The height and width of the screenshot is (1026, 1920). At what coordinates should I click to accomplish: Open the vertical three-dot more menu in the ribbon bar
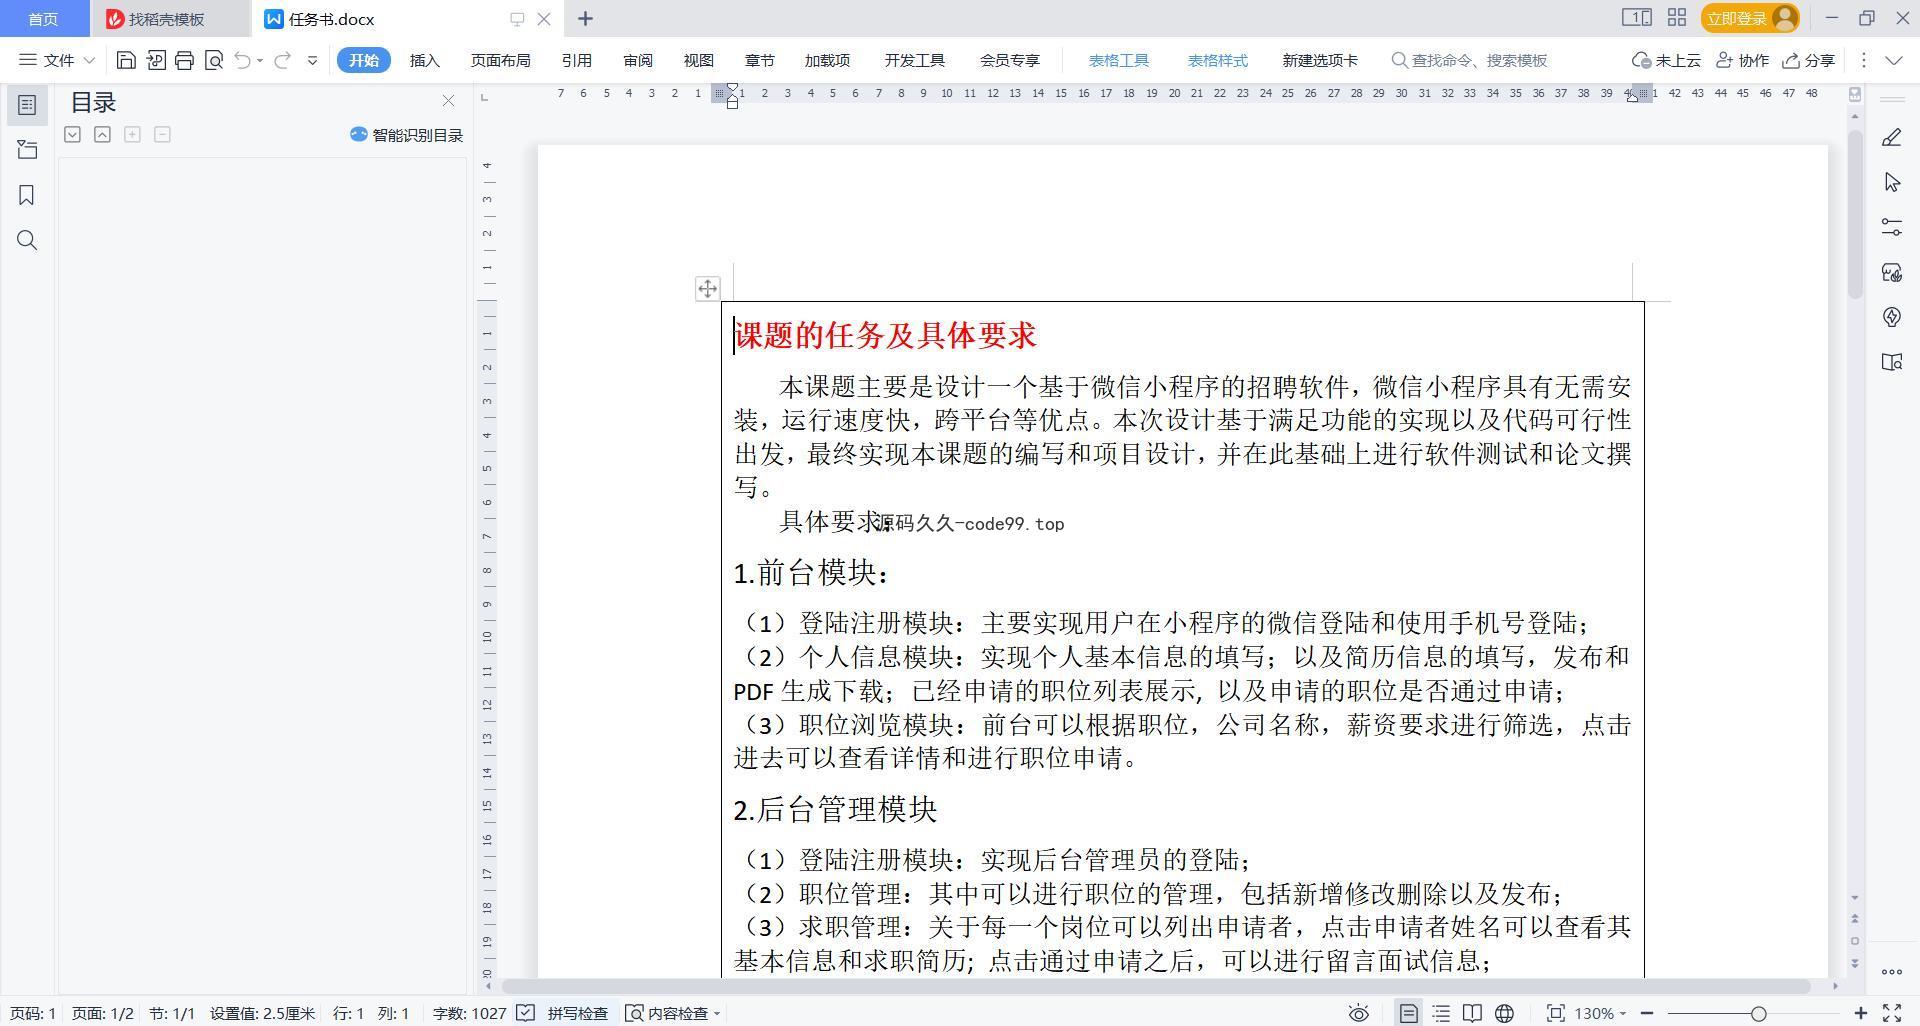1863,60
